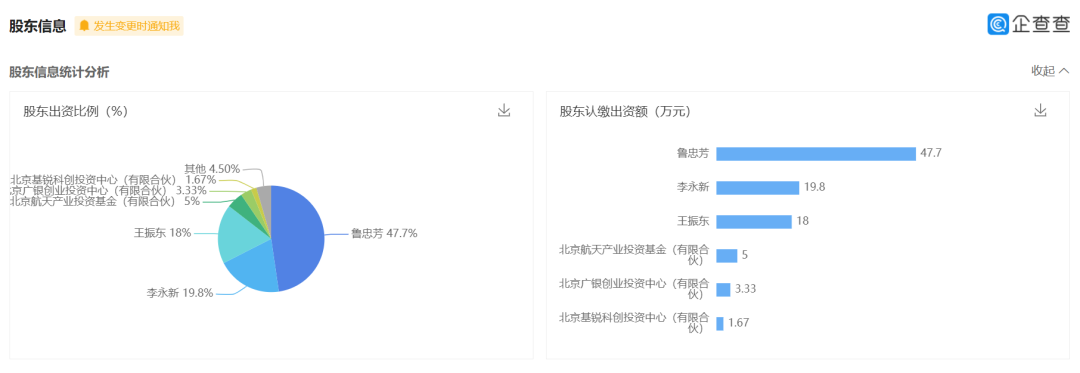Click the 北京基锐科创投资中心 bar showing 1.67
The height and width of the screenshot is (373, 1080).
click(x=720, y=323)
